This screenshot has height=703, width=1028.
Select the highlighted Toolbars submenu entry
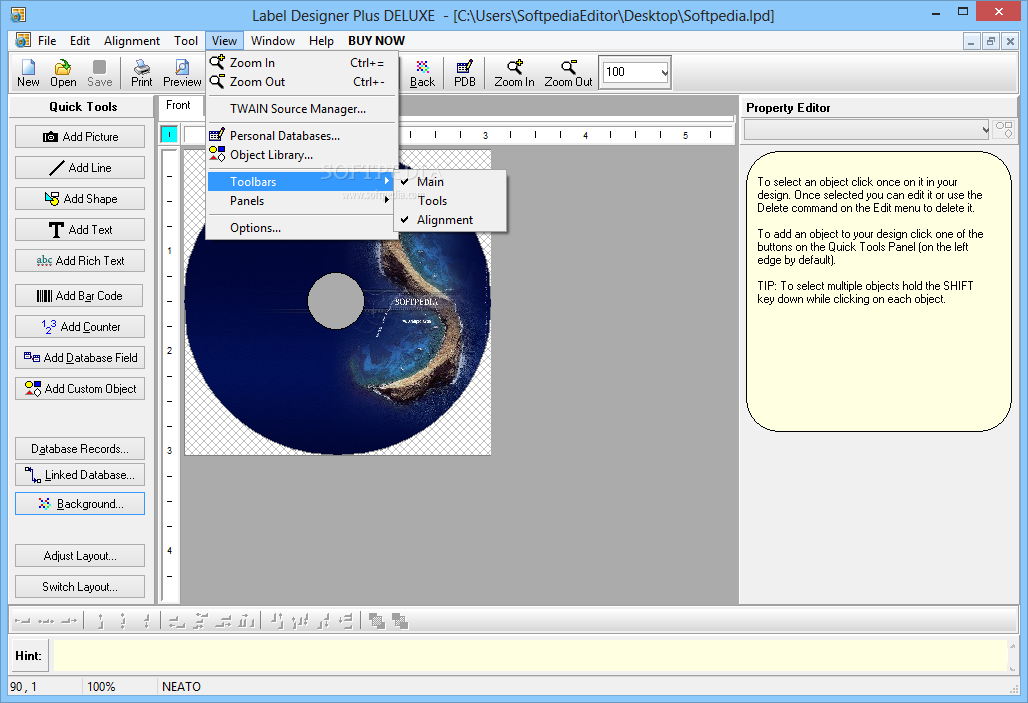click(302, 182)
